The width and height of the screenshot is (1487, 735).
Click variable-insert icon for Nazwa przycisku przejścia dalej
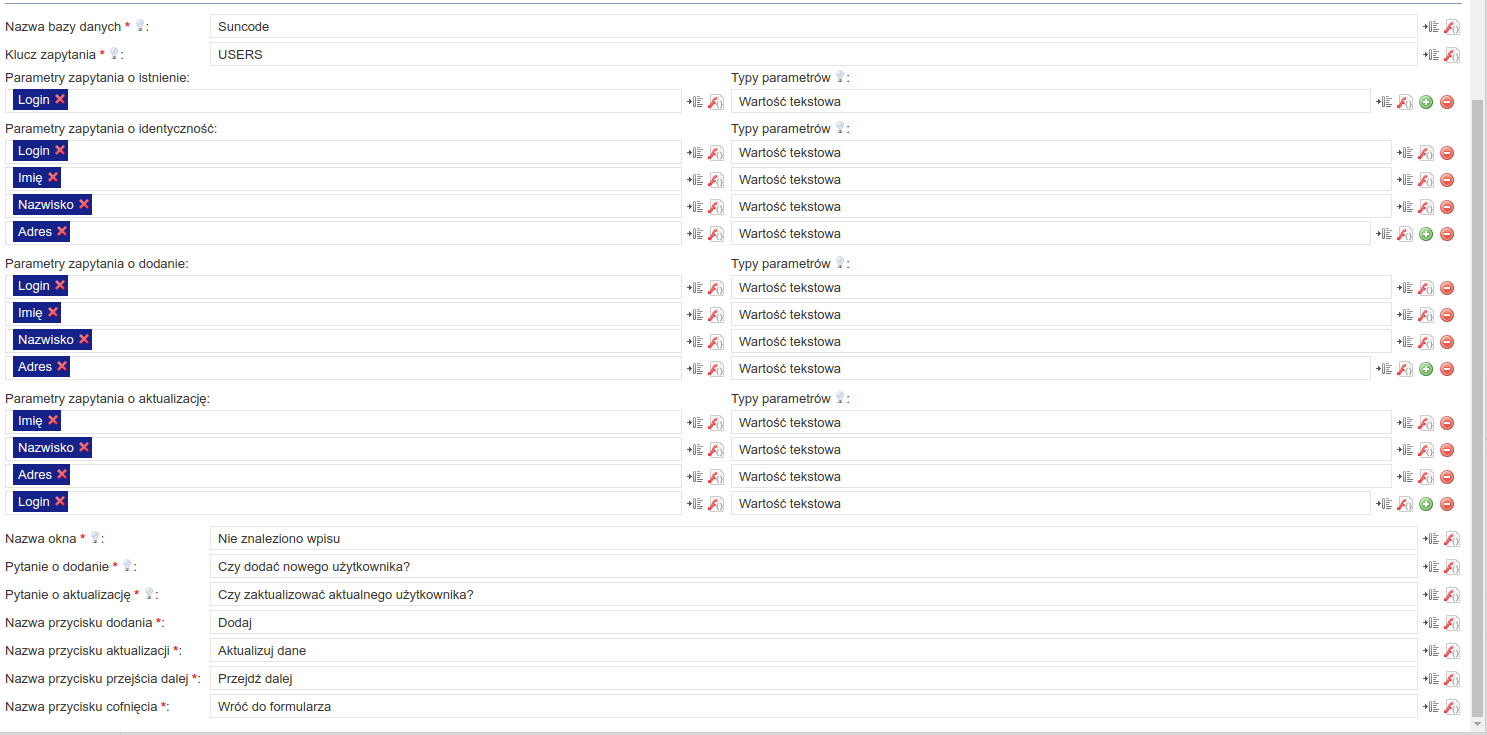(x=1431, y=679)
